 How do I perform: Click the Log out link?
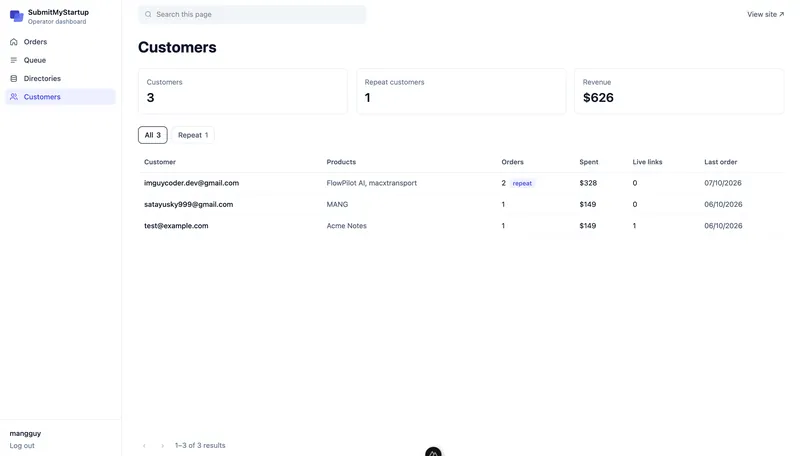22,446
